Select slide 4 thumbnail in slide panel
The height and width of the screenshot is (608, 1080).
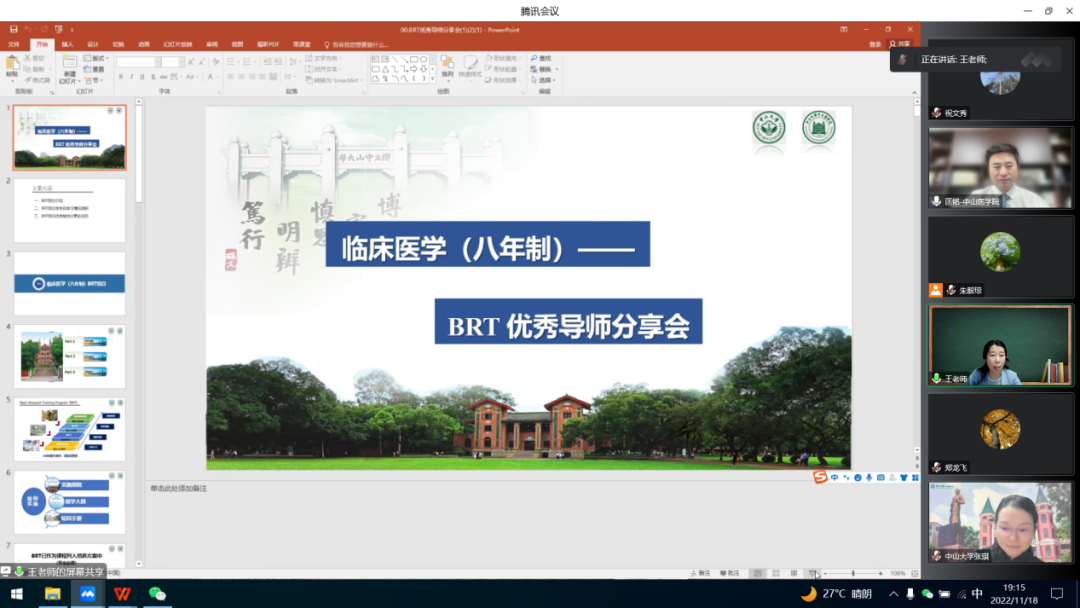(69, 356)
